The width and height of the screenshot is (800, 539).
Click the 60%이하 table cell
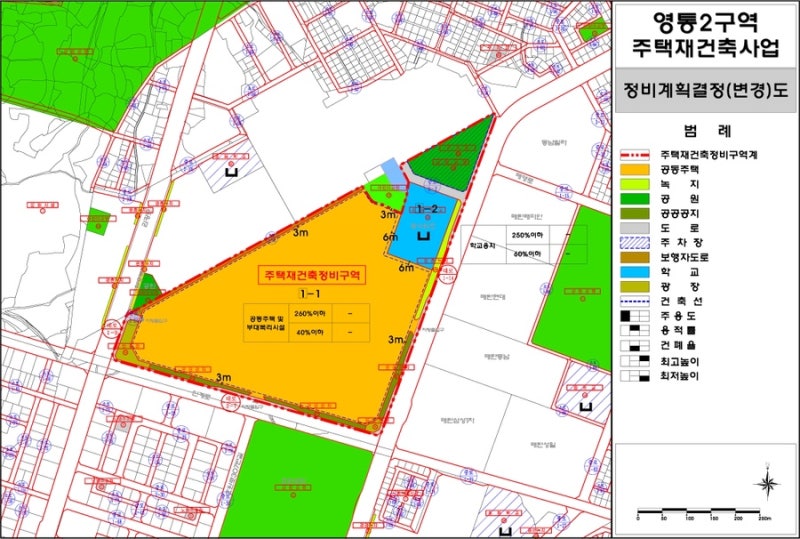(x=528, y=254)
